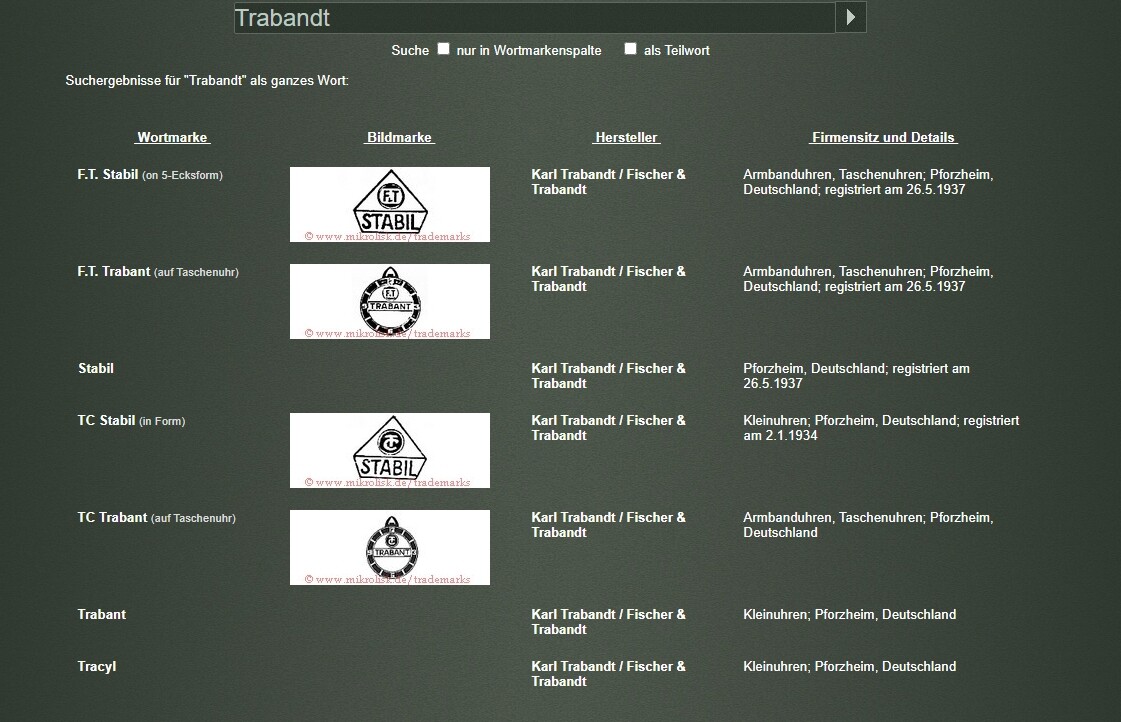1121x722 pixels.
Task: Click details text 'Kleinuhren; Pforzheim, Deutschland; registriert am 2.1.1934'
Action: coord(881,427)
